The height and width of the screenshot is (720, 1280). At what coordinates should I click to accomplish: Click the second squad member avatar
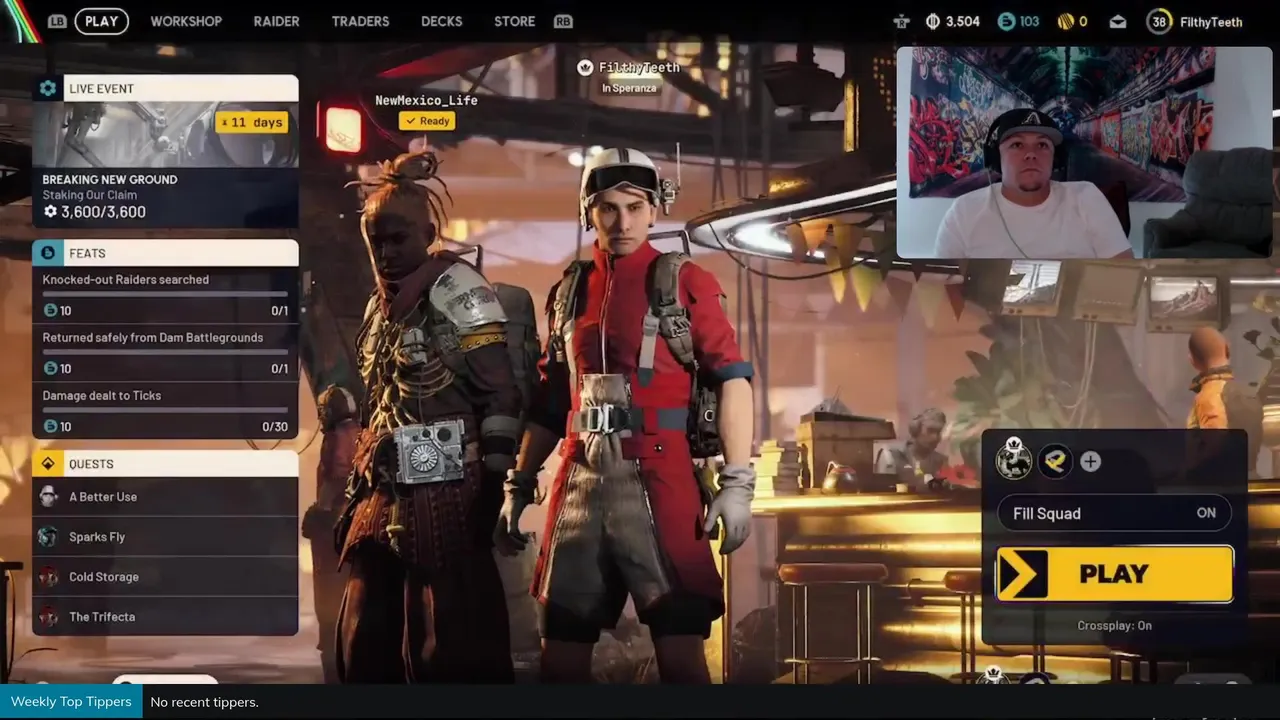click(x=1054, y=461)
